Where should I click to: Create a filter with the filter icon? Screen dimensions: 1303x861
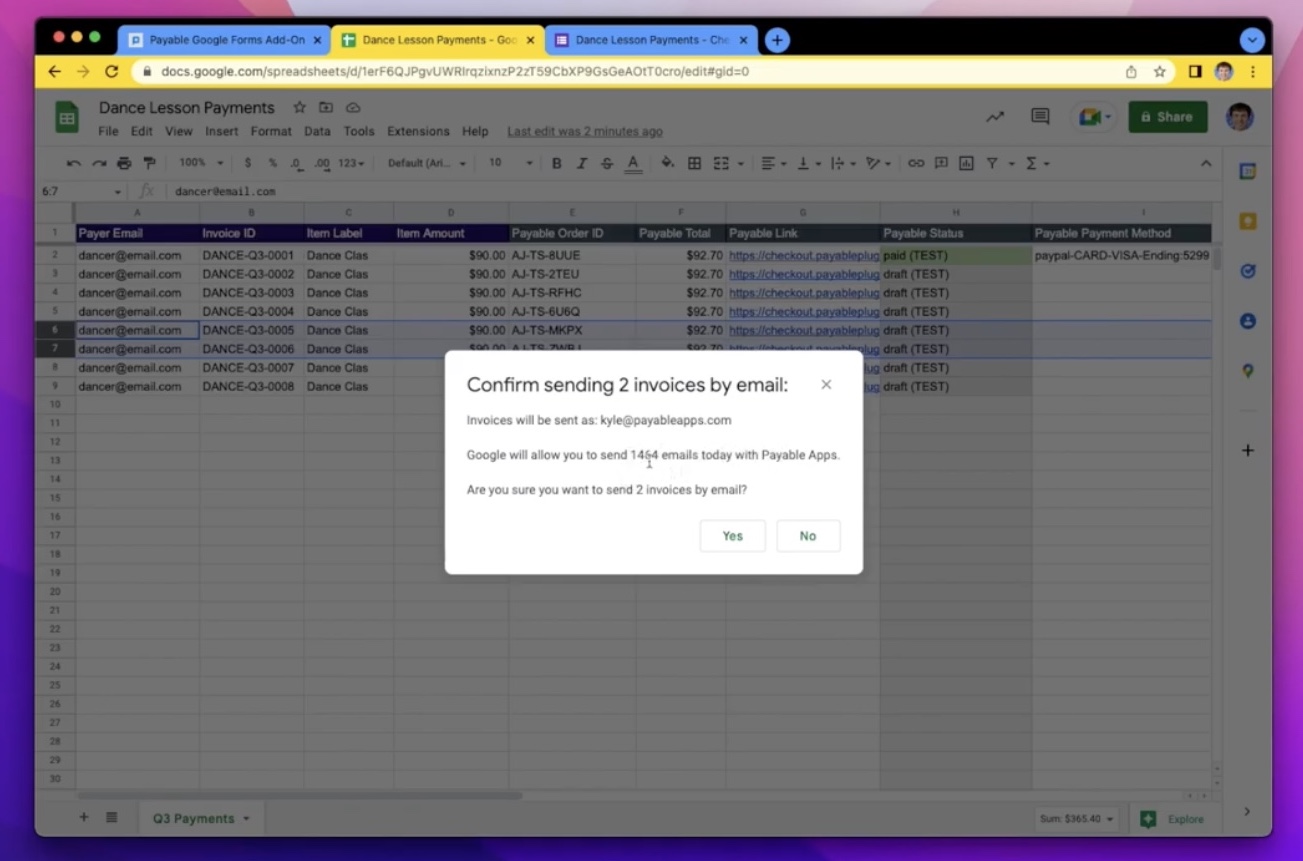[992, 163]
